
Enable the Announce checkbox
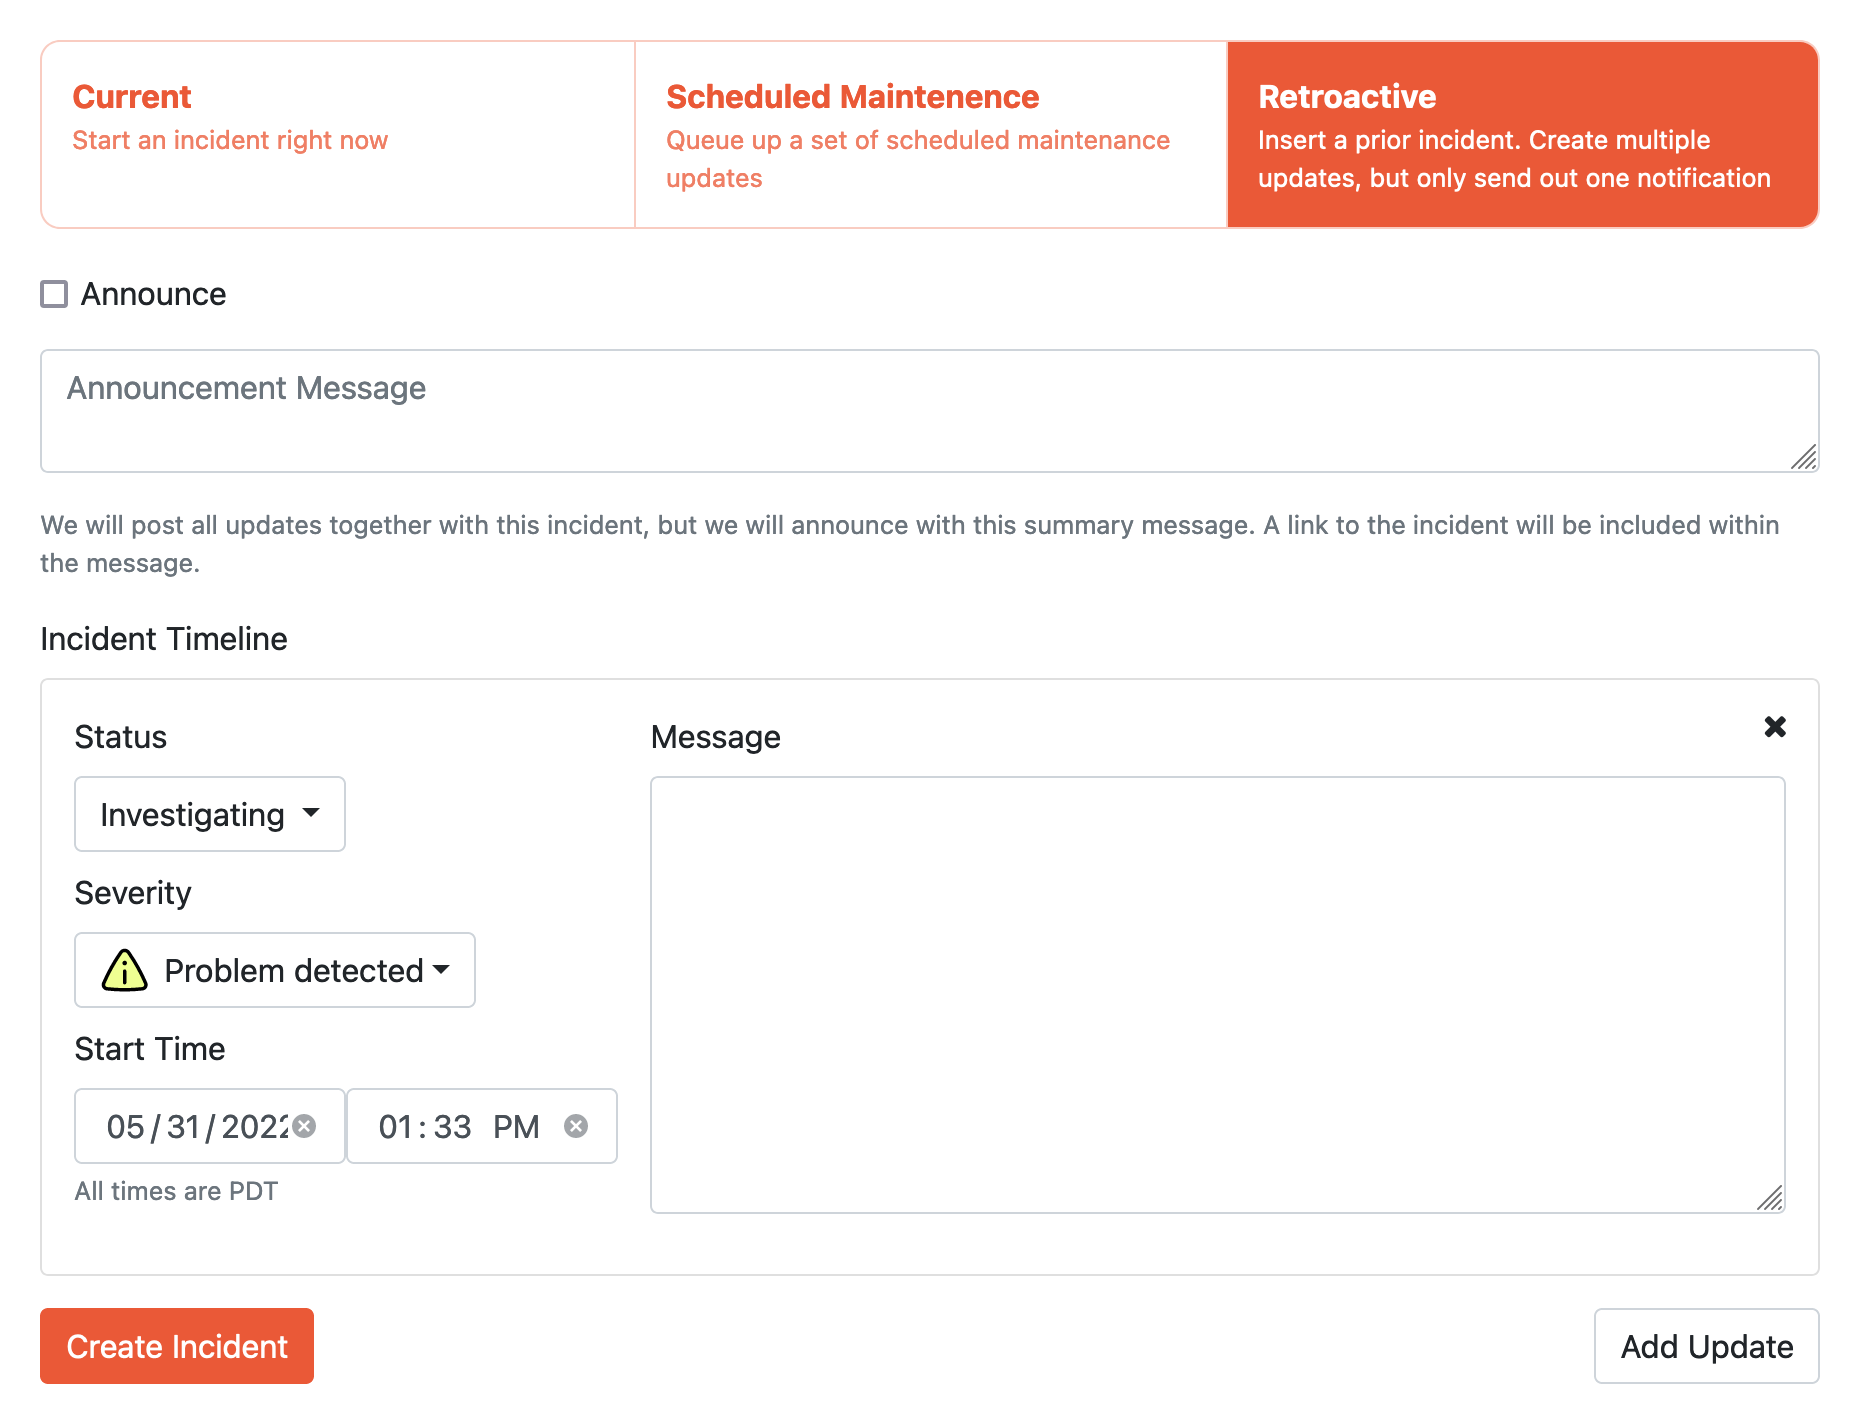tap(54, 294)
